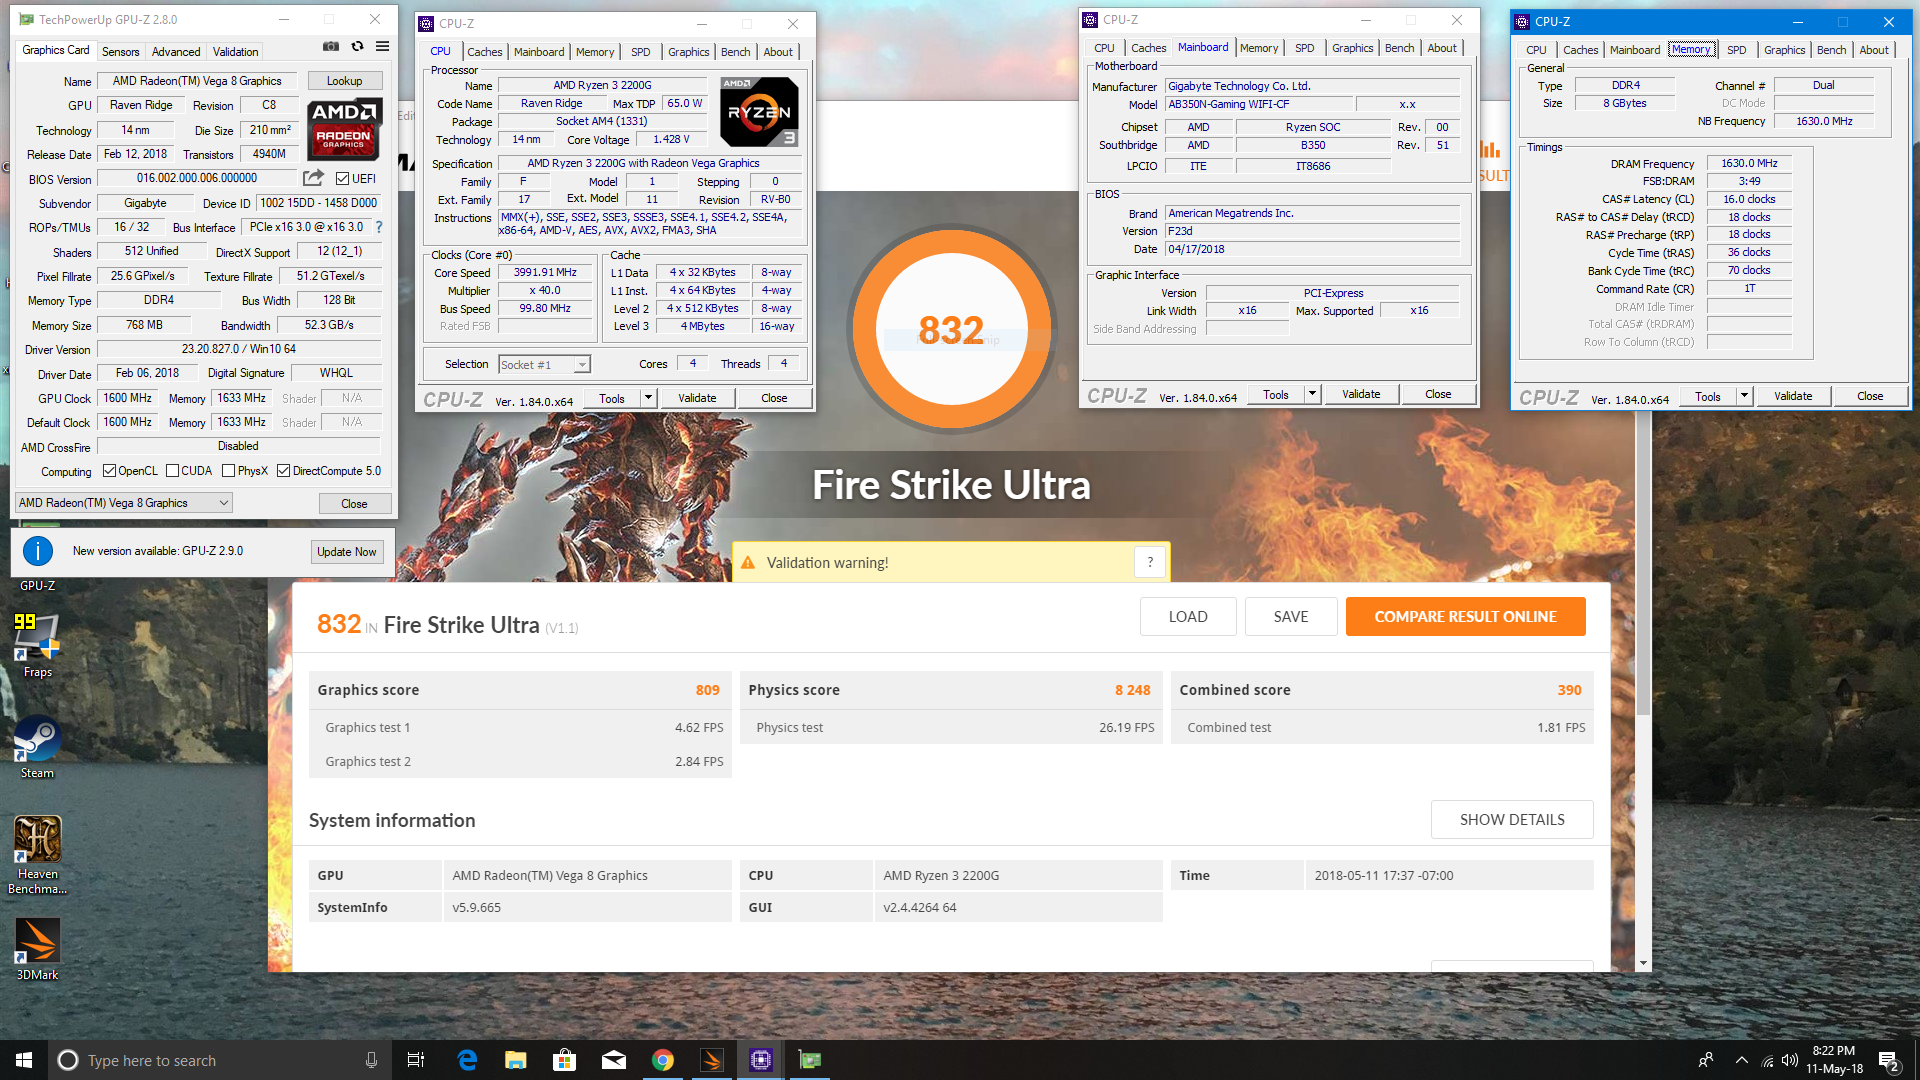Viewport: 1920px width, 1080px height.
Task: Click the 3DMark vertical scrollbar thumb
Action: (1643, 563)
